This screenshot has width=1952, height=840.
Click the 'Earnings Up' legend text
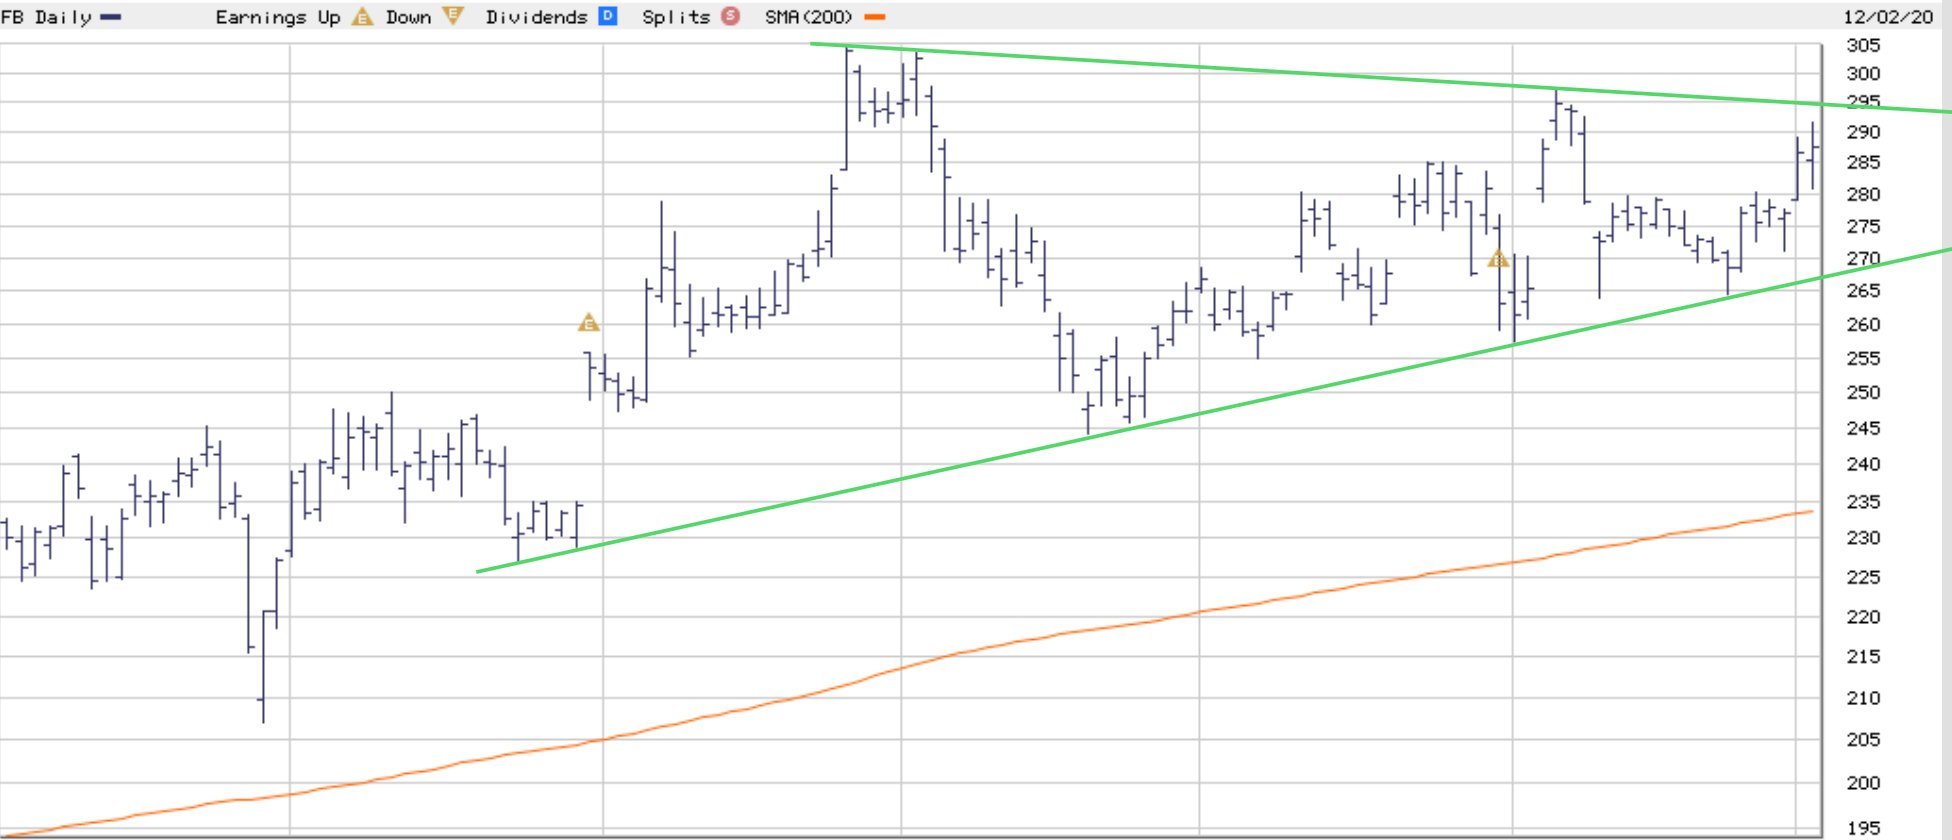[278, 17]
